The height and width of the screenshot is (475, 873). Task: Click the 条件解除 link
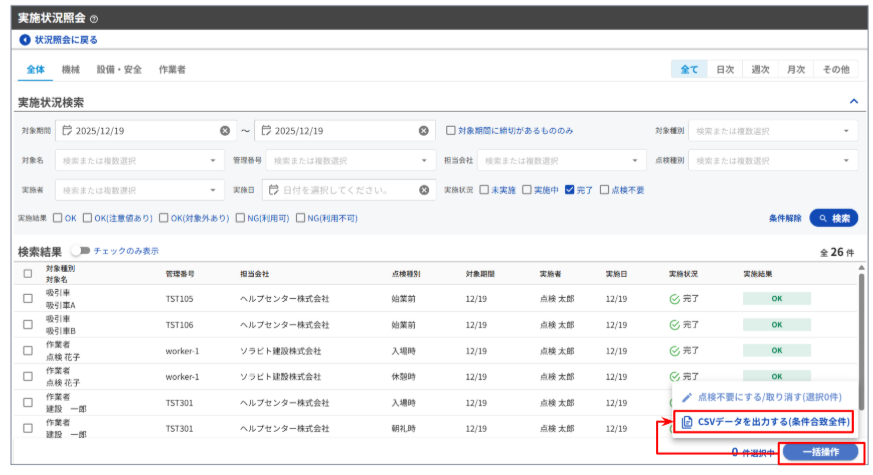(785, 218)
